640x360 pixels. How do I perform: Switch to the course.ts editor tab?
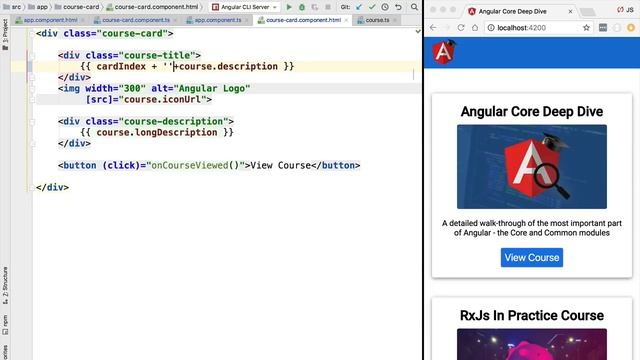377,20
